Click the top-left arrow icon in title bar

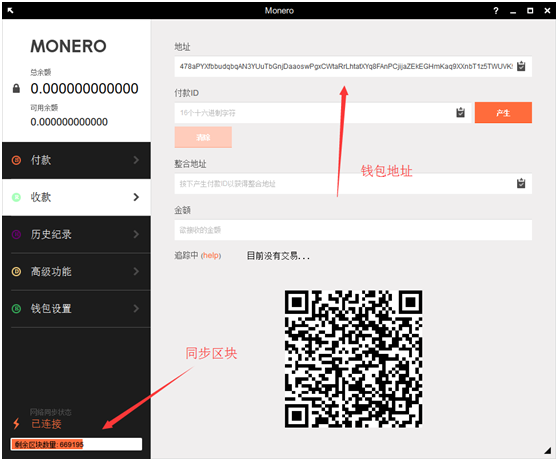click(x=10, y=10)
